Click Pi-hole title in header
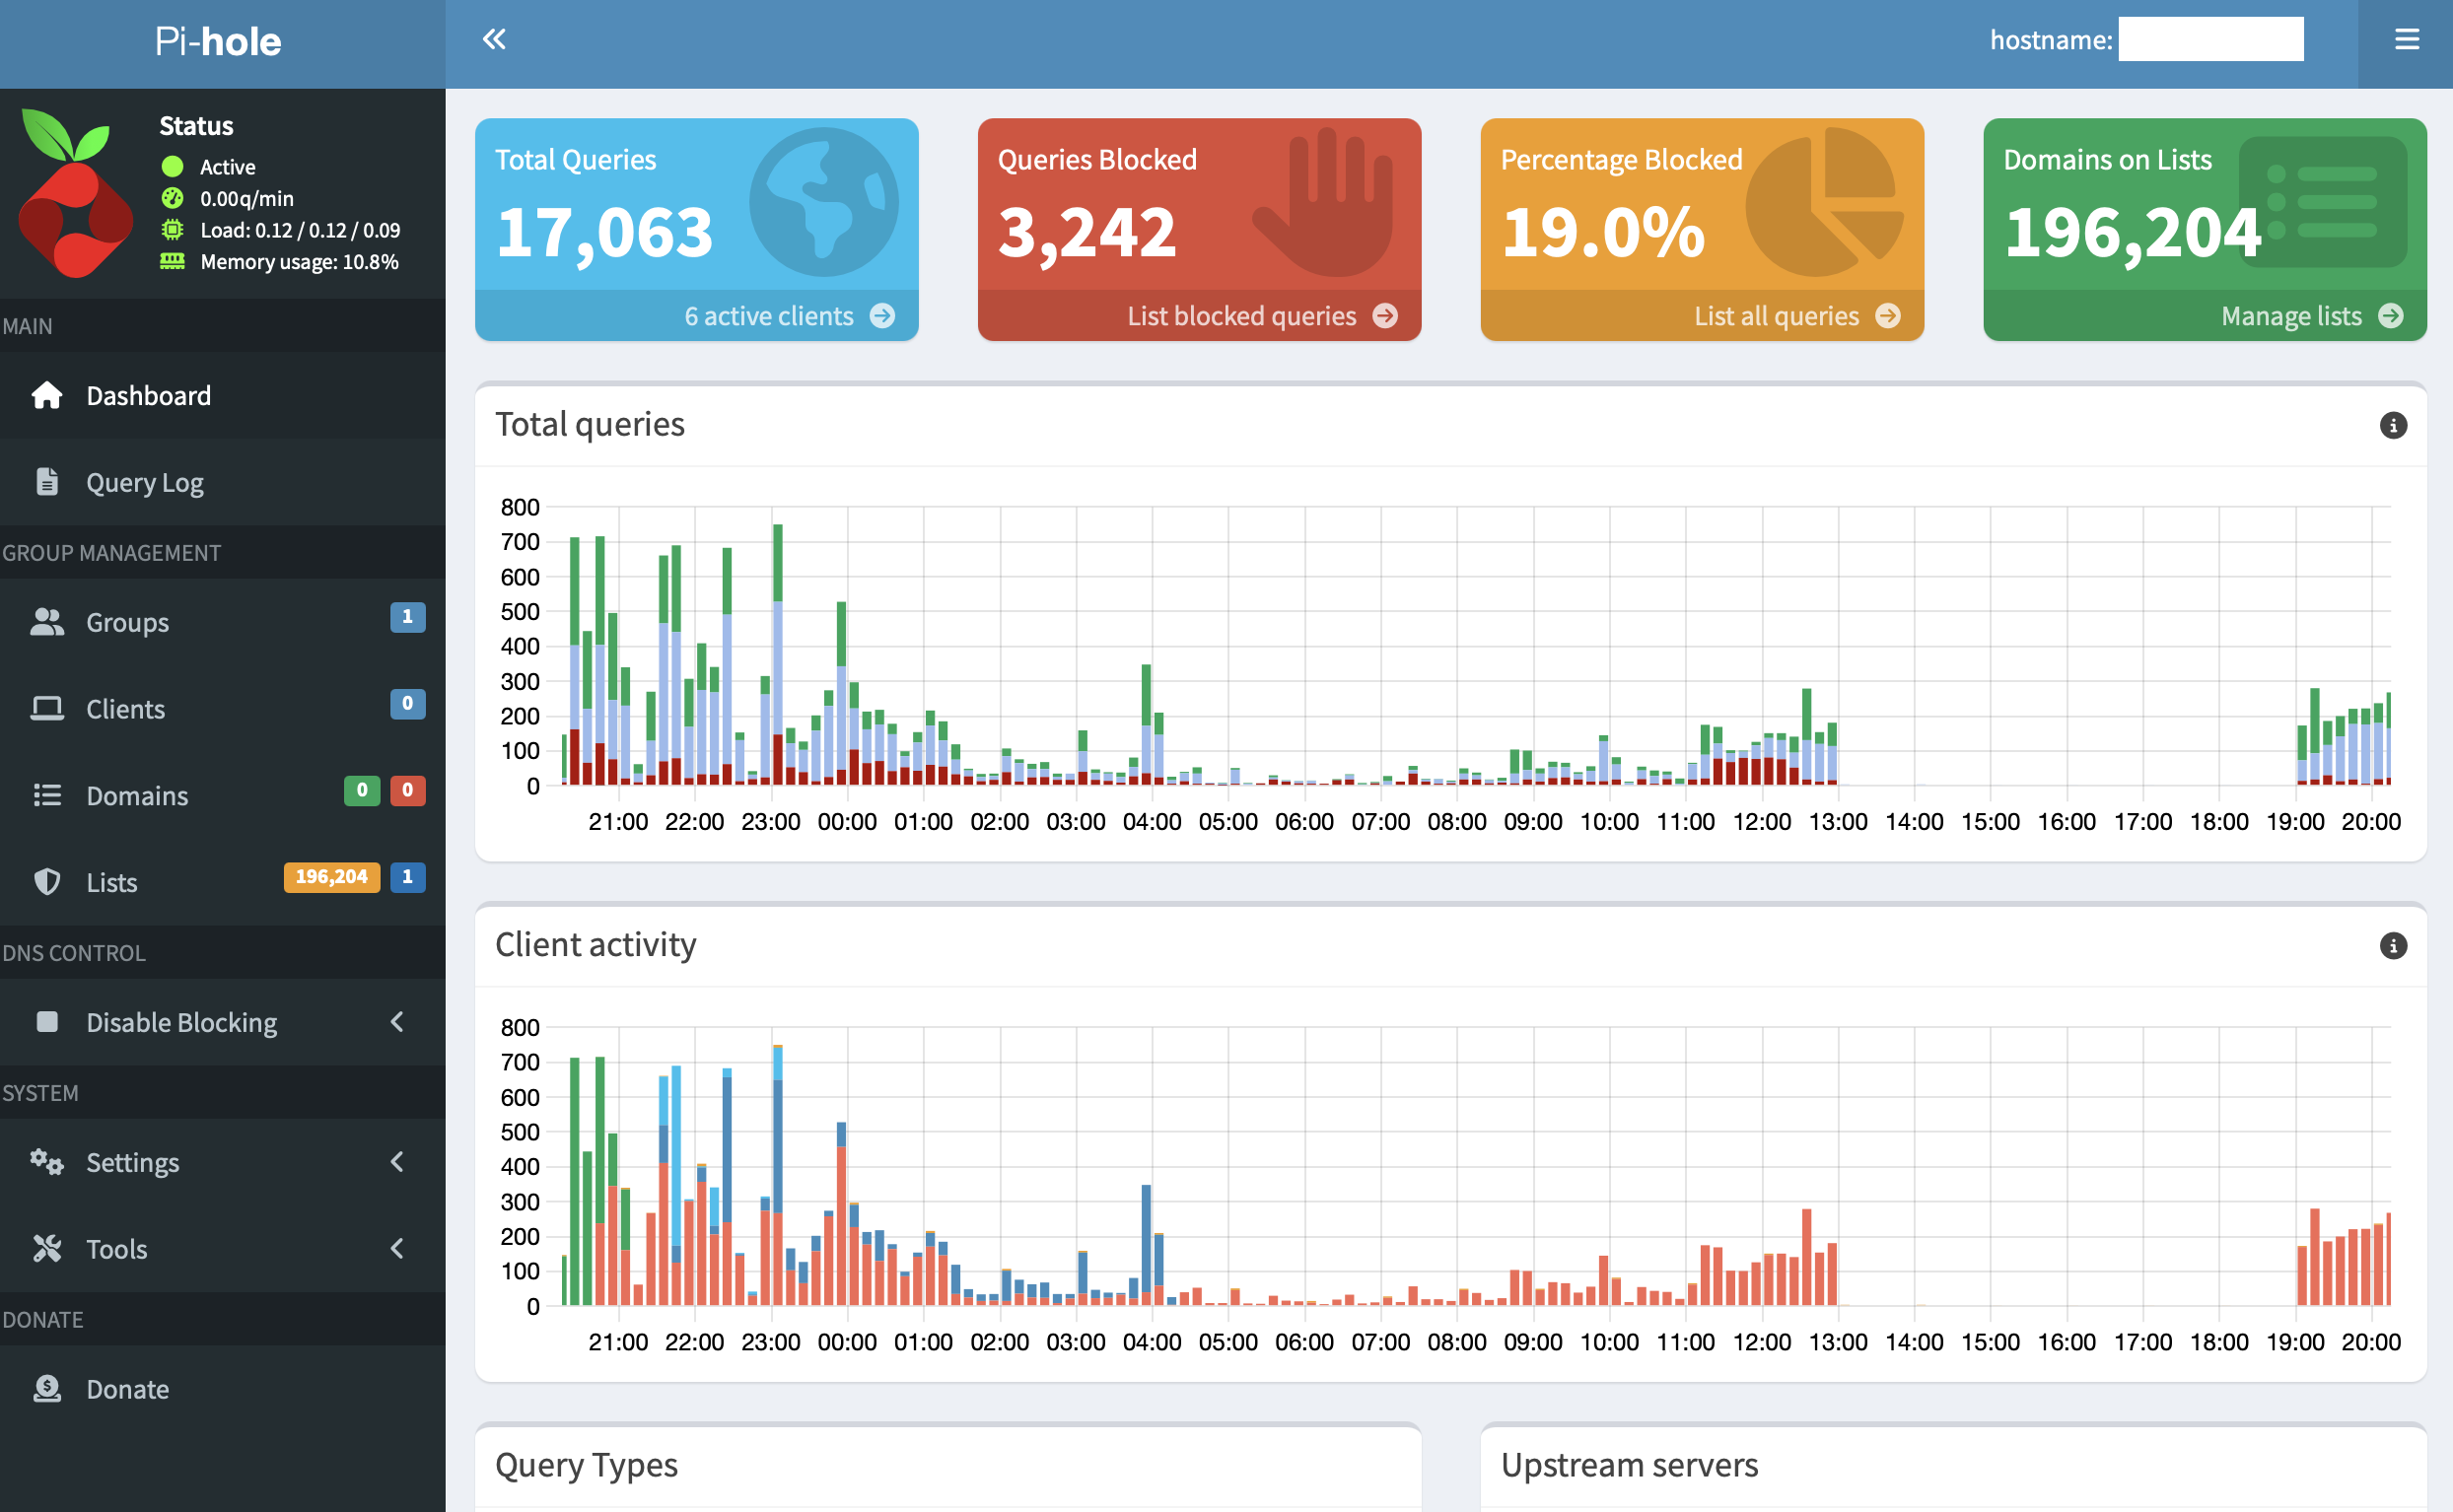 click(x=218, y=42)
